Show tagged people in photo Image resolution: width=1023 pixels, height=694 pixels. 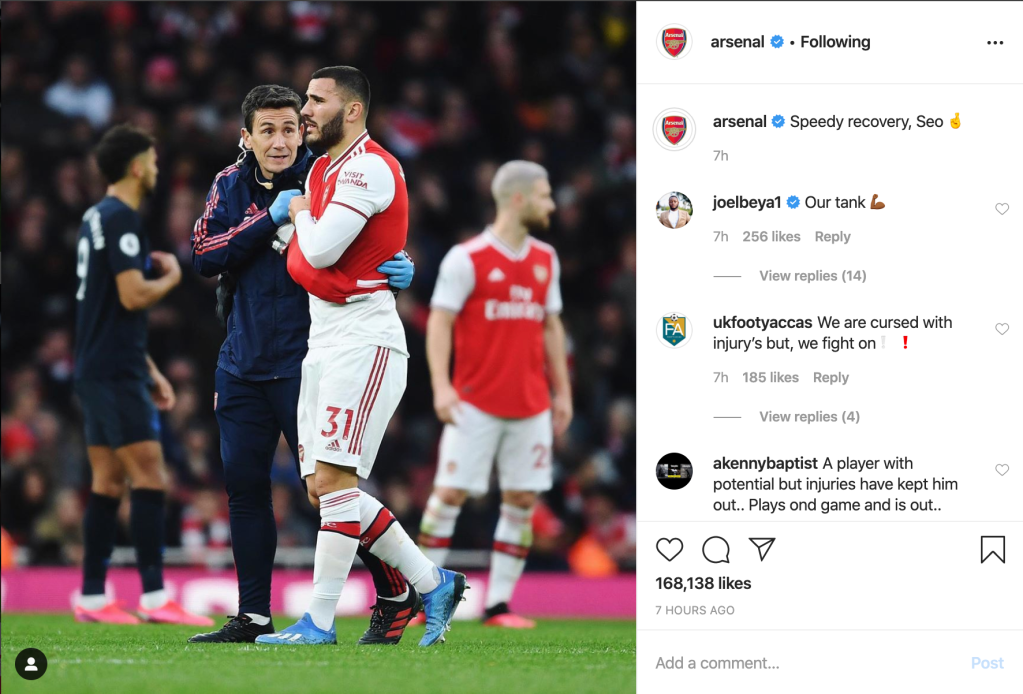[31, 663]
